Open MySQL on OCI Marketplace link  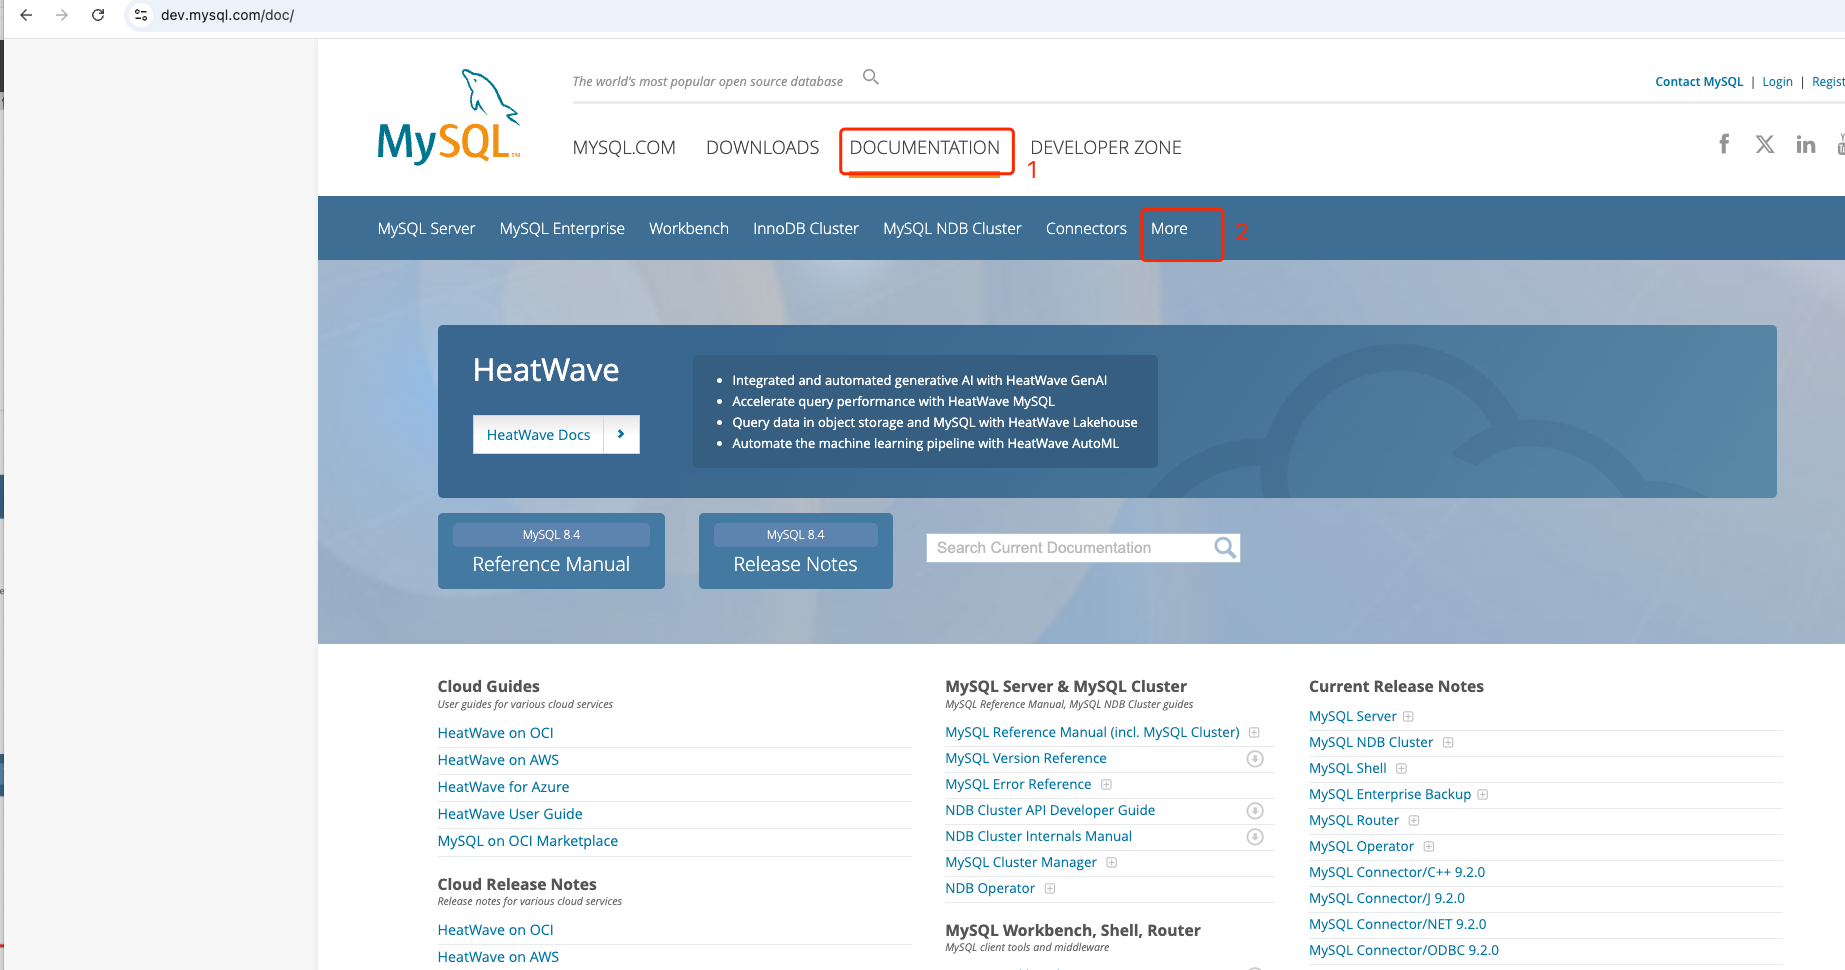(x=527, y=841)
